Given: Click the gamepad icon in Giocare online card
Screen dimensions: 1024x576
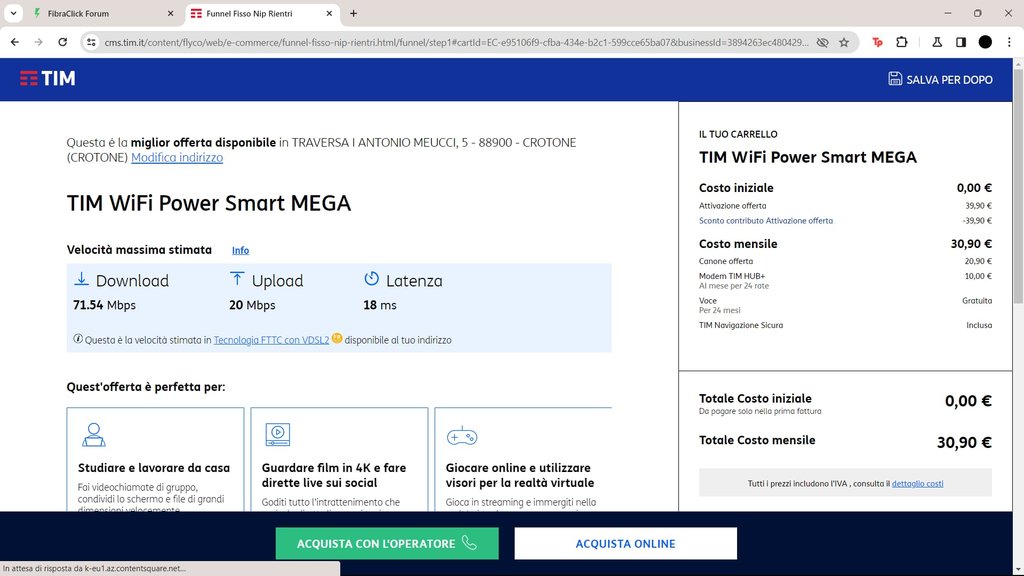Looking at the screenshot, I should pyautogui.click(x=462, y=436).
